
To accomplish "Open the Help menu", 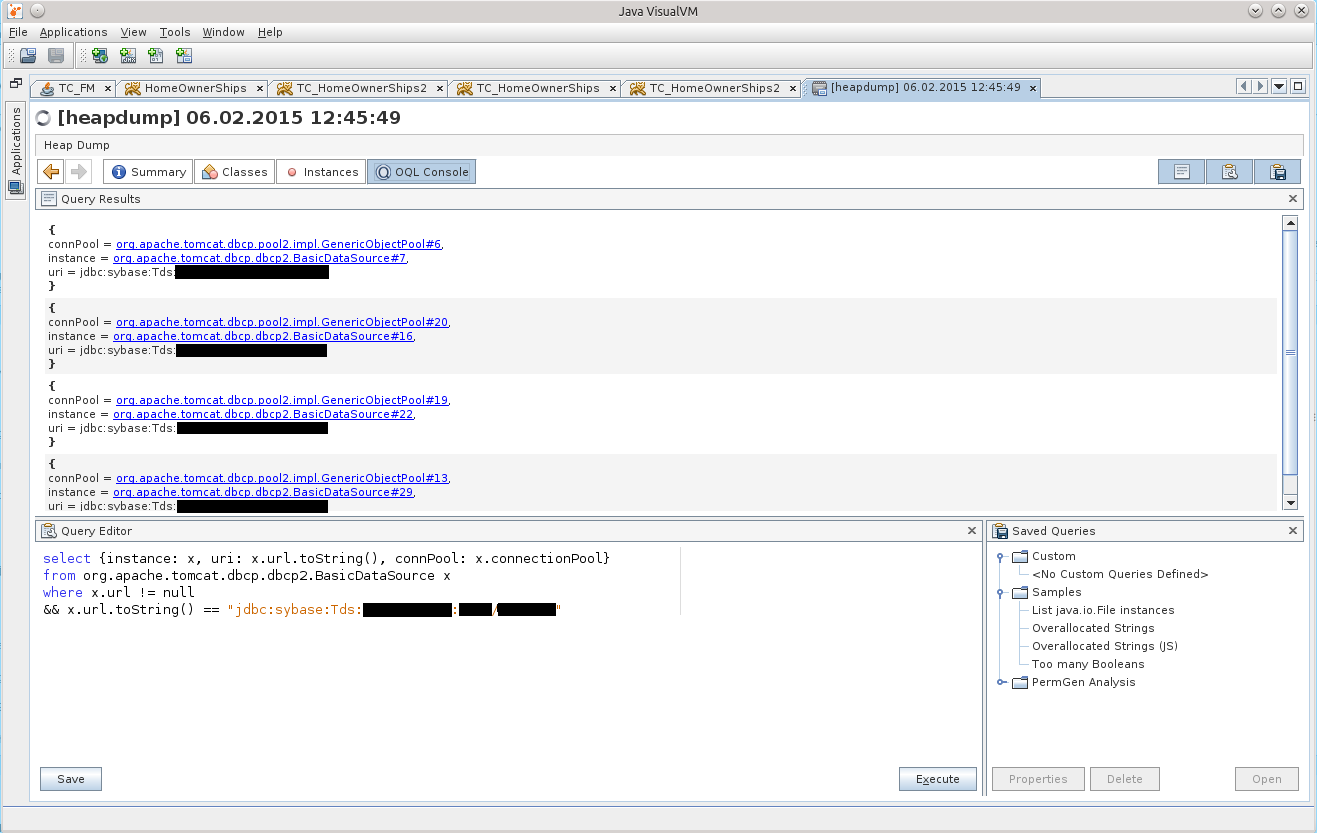I will coord(270,32).
